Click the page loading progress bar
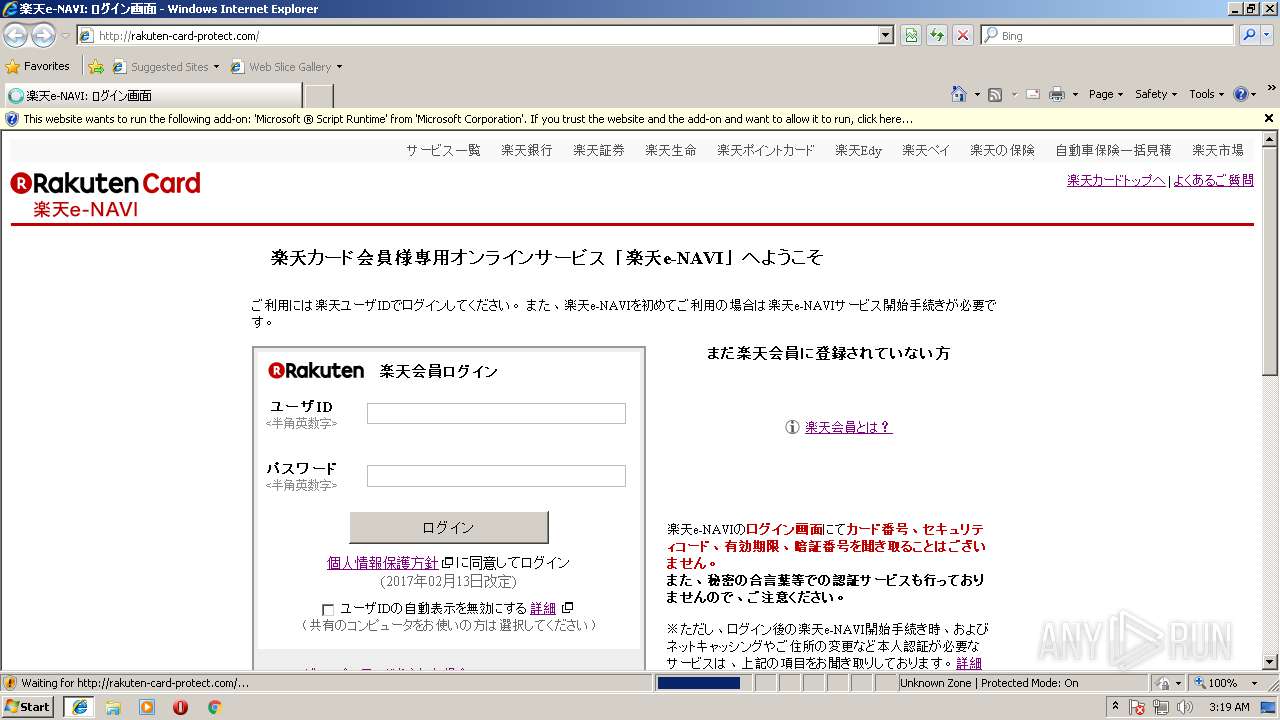Image resolution: width=1280 pixels, height=720 pixels. click(704, 683)
